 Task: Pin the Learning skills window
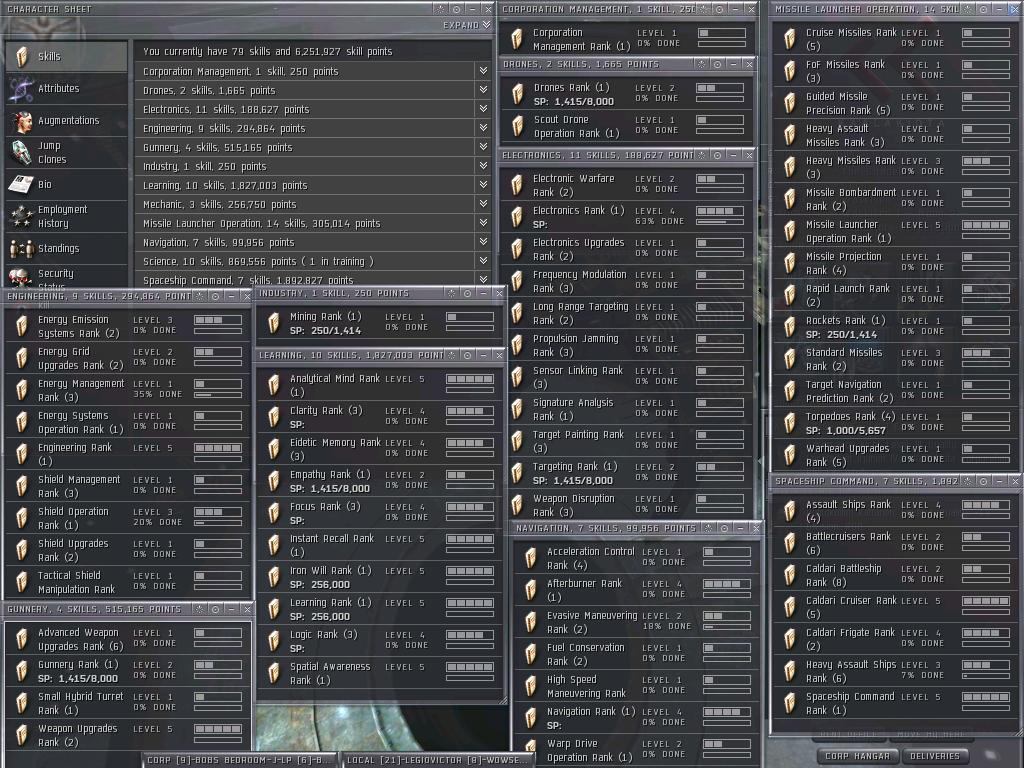click(468, 355)
